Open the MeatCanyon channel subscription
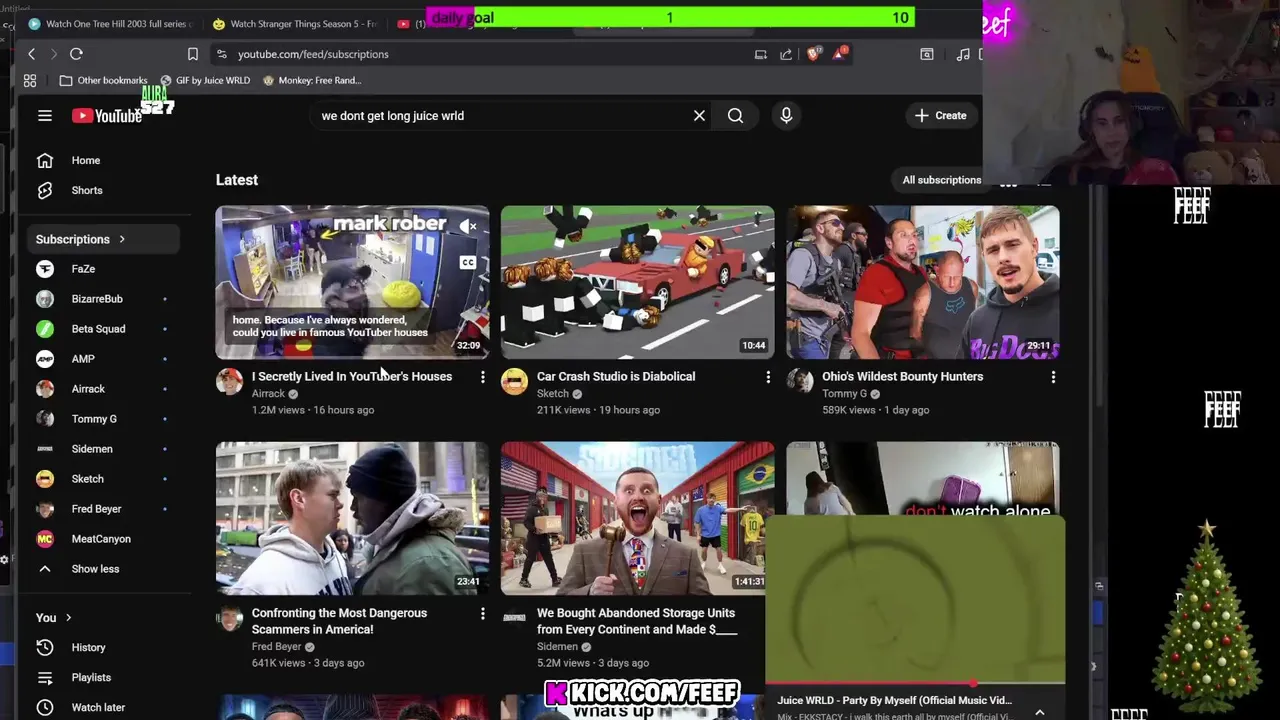 (104, 539)
